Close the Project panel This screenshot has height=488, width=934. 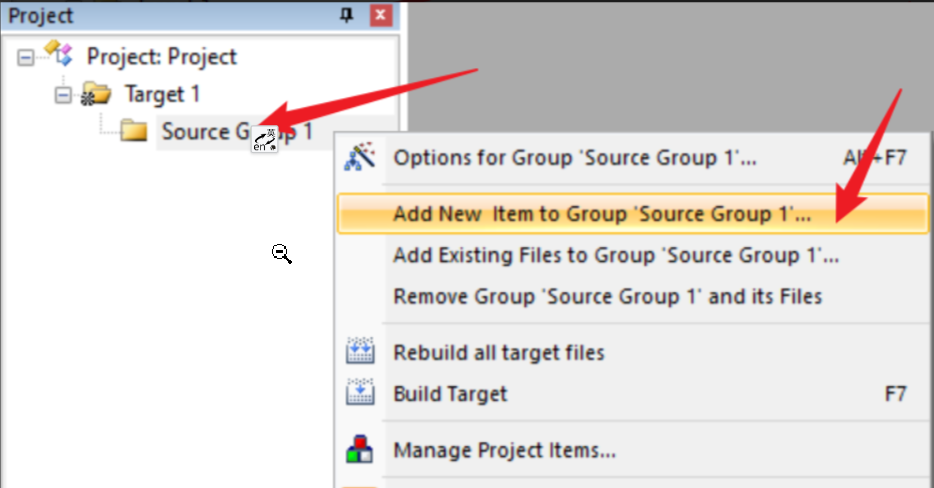coord(380,16)
